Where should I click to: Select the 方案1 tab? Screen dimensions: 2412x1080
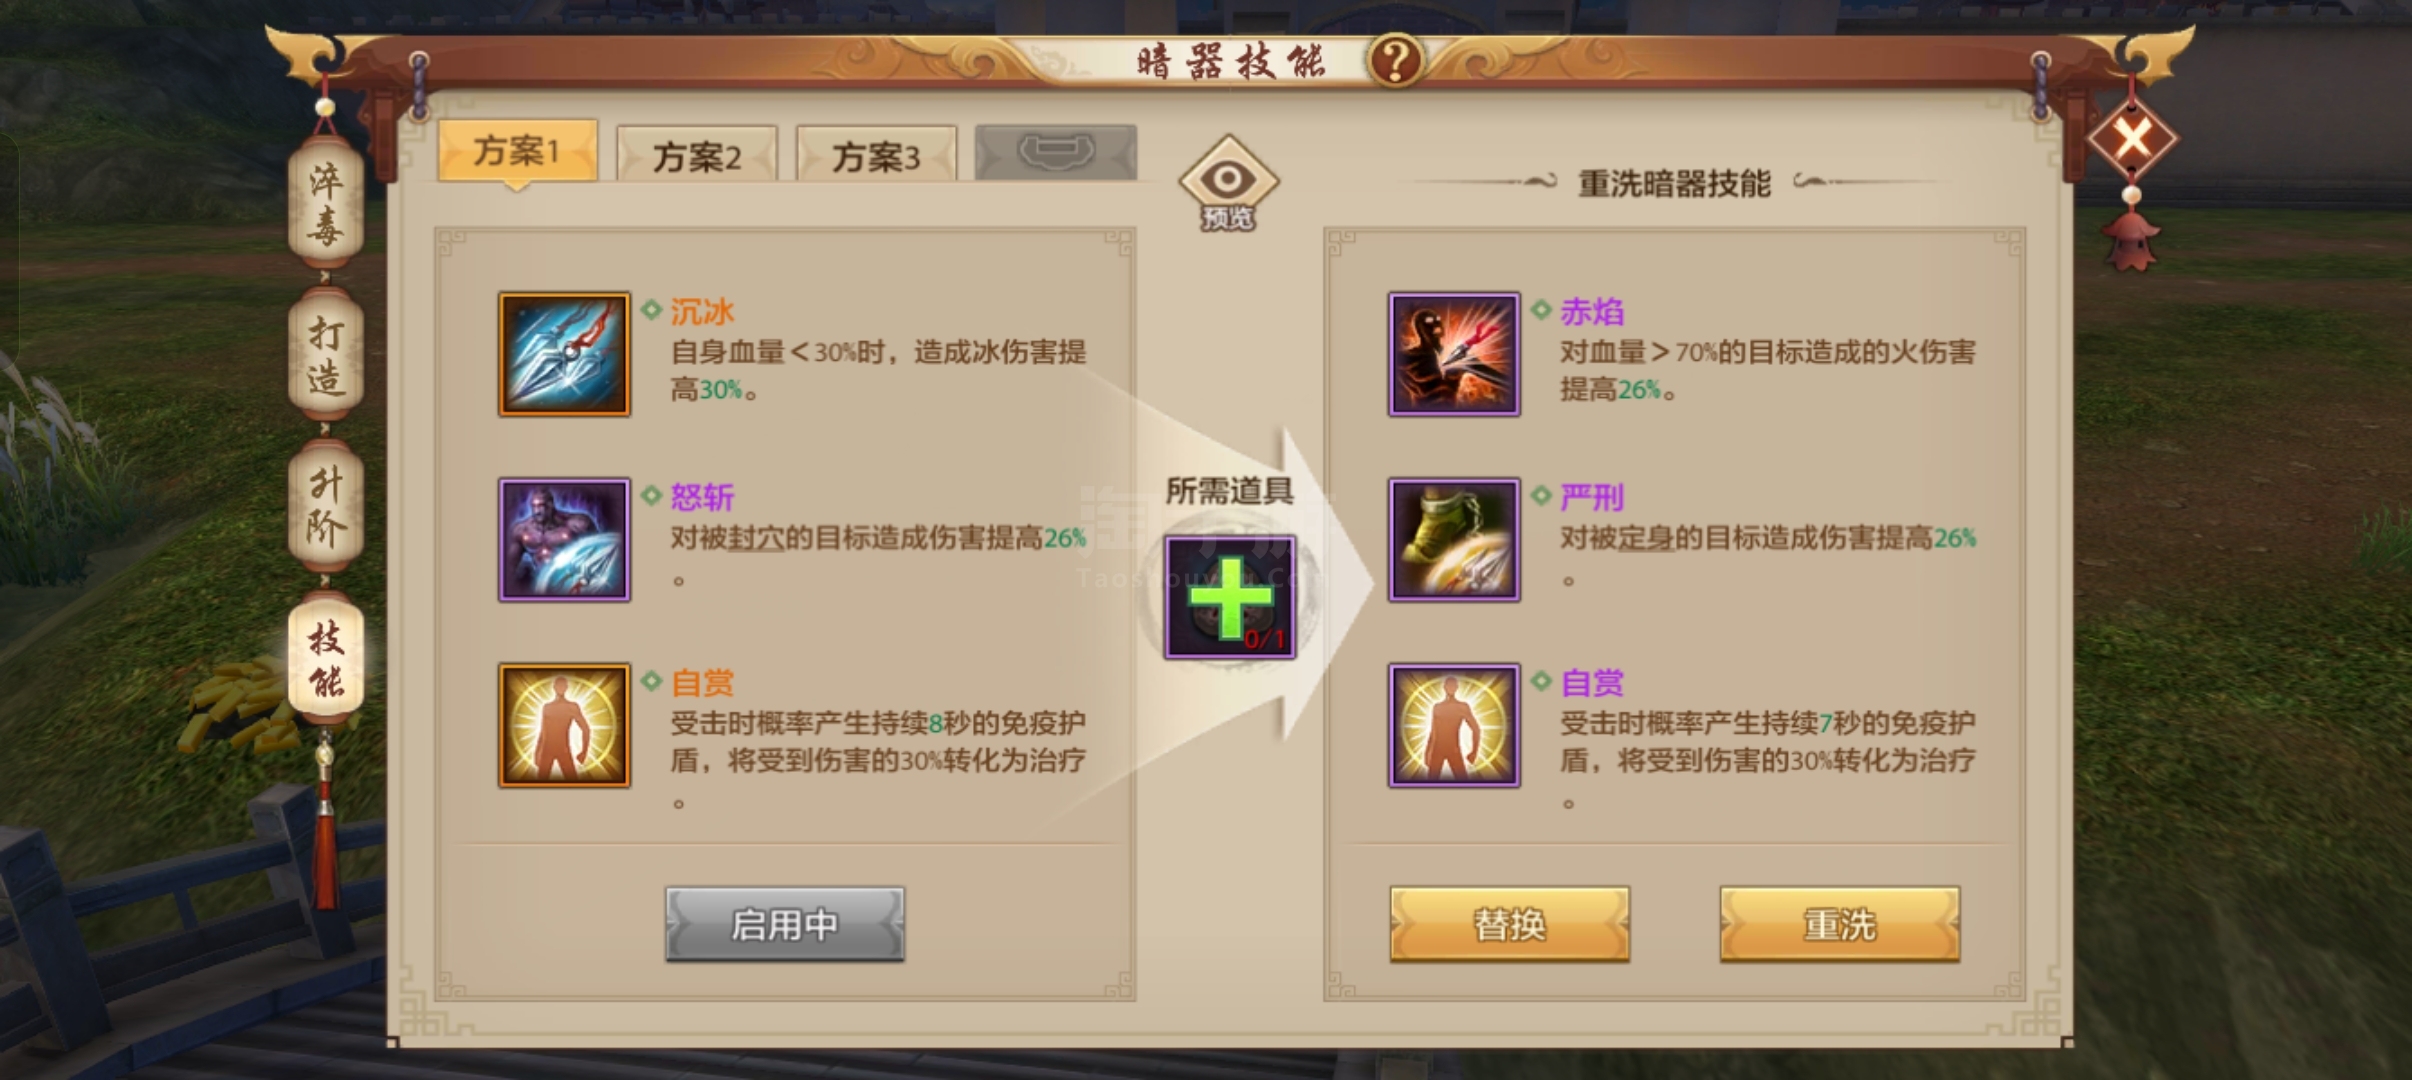(517, 152)
